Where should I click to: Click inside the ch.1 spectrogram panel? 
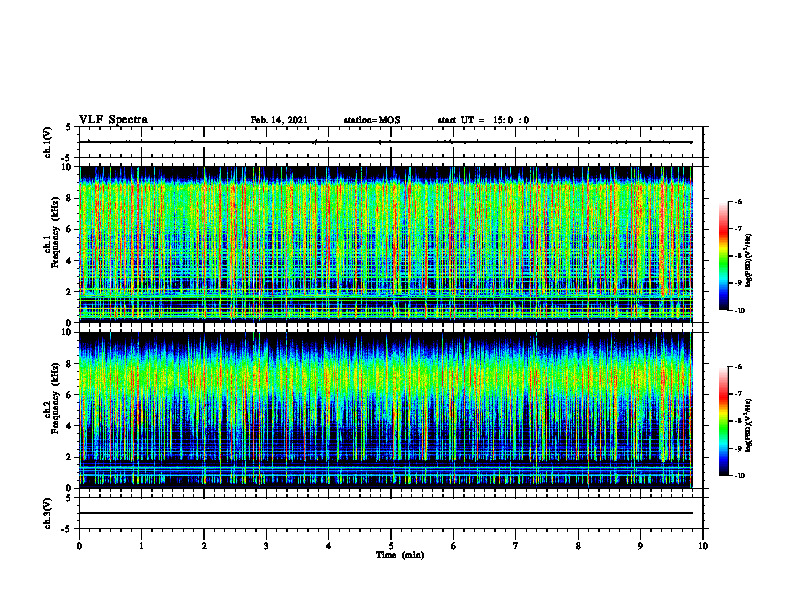tap(386, 244)
